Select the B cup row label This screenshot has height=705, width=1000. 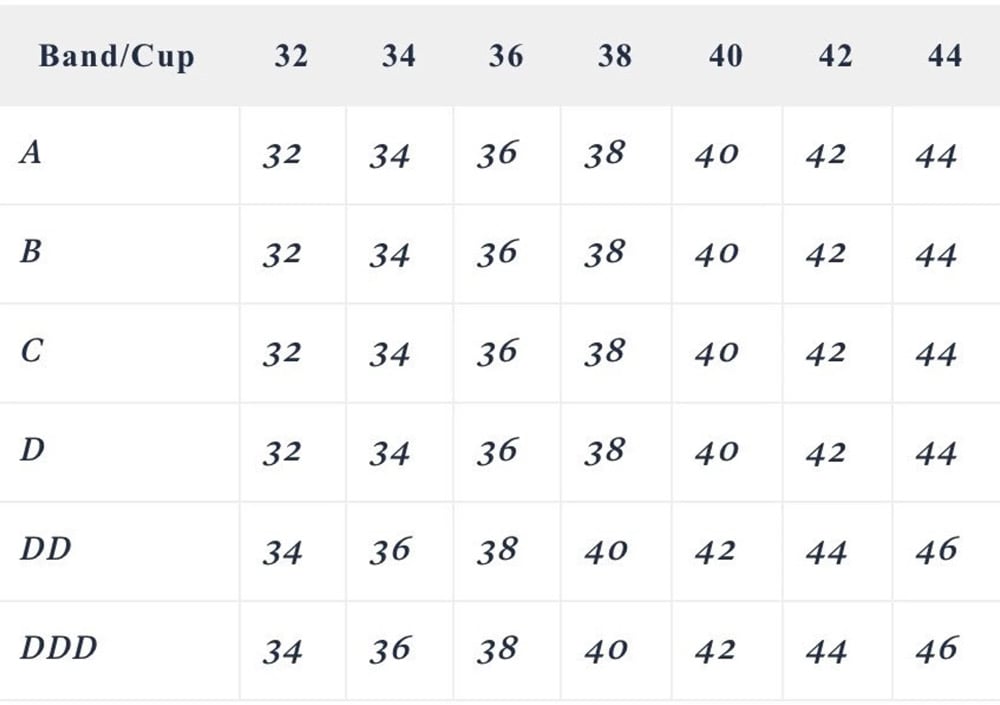pyautogui.click(x=31, y=251)
